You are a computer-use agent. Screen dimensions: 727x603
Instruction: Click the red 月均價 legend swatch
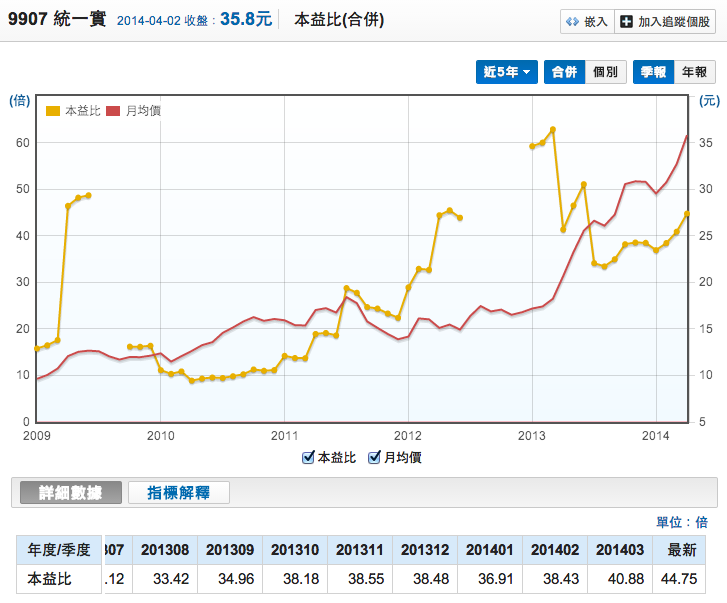pyautogui.click(x=112, y=110)
